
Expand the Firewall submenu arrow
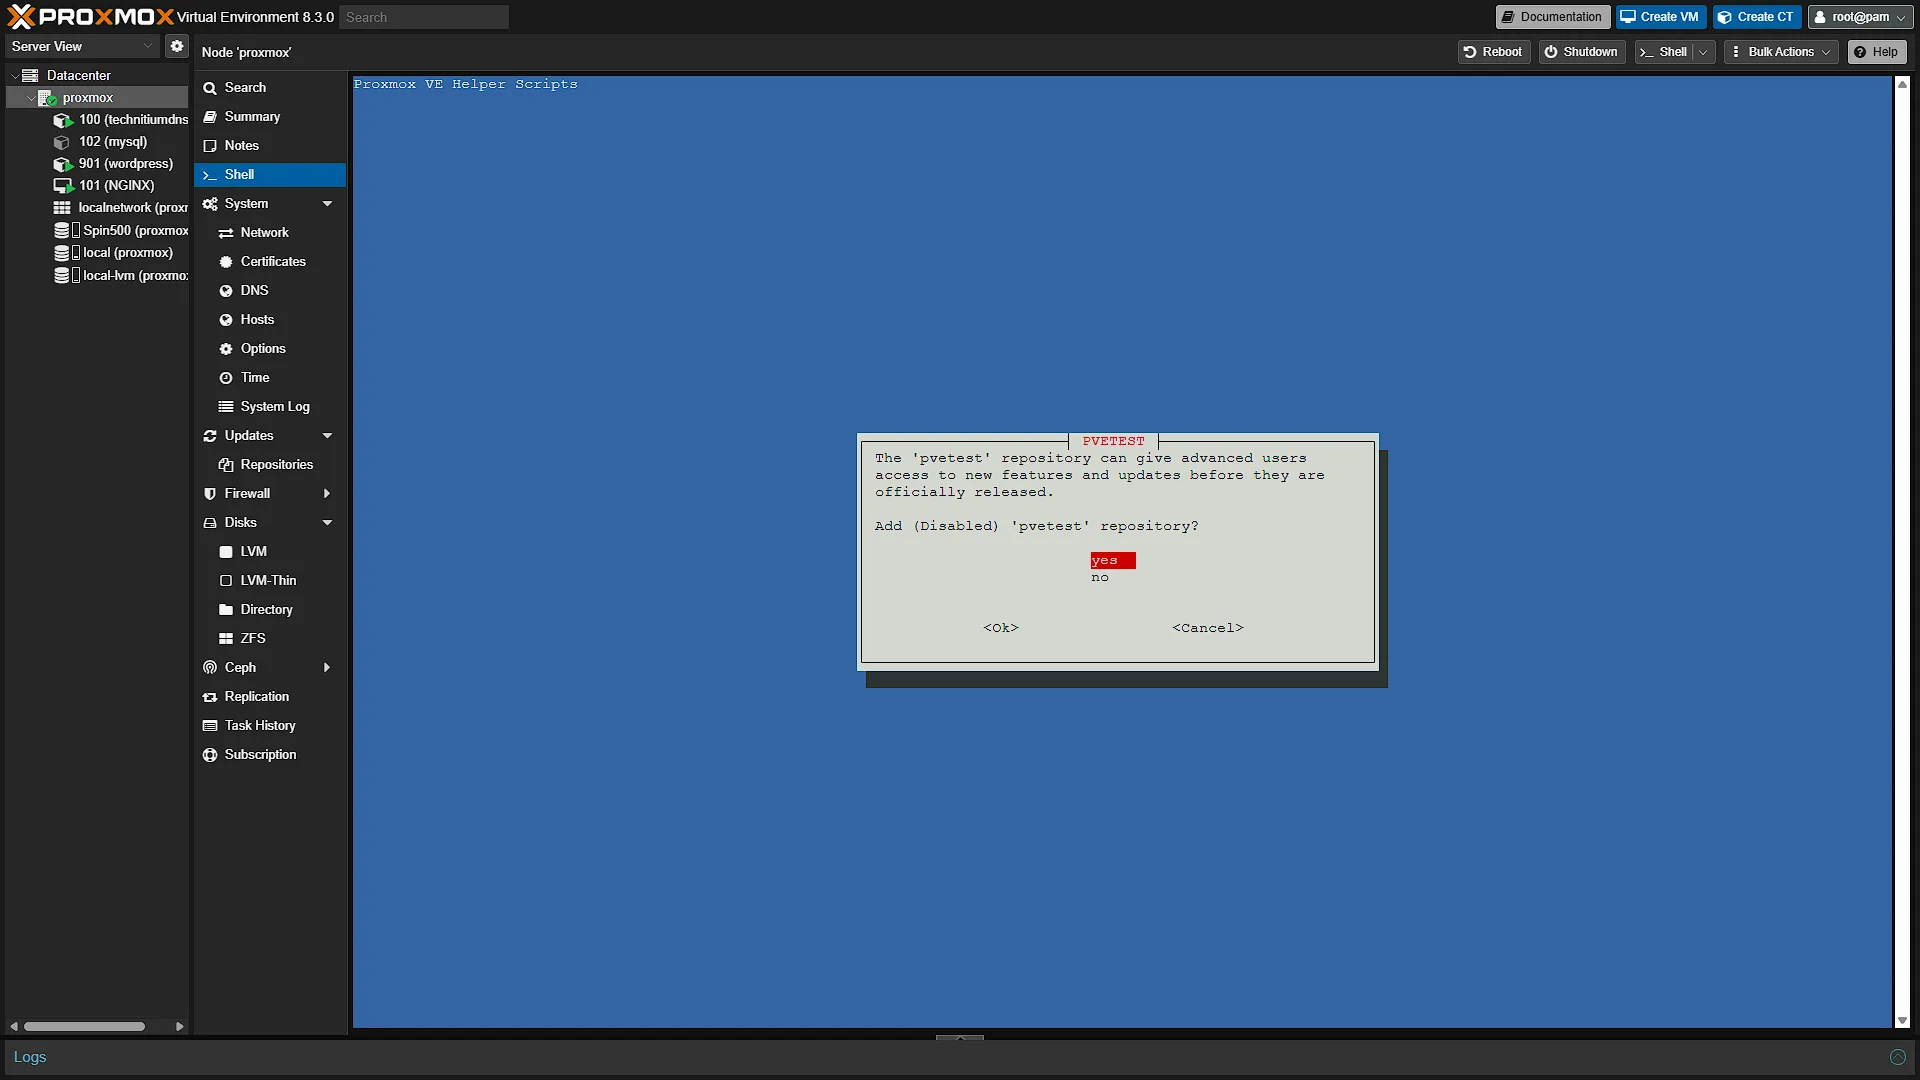point(327,494)
